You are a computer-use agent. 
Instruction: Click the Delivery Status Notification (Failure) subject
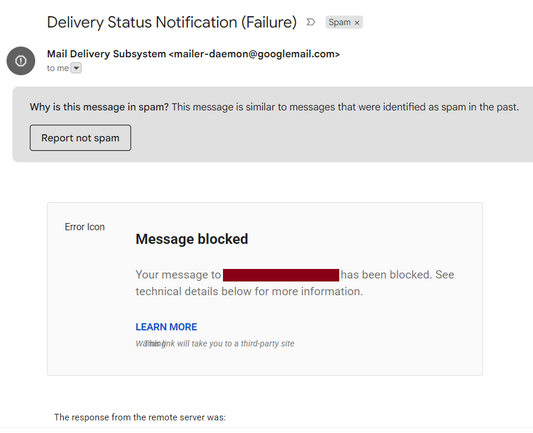pyautogui.click(x=172, y=22)
